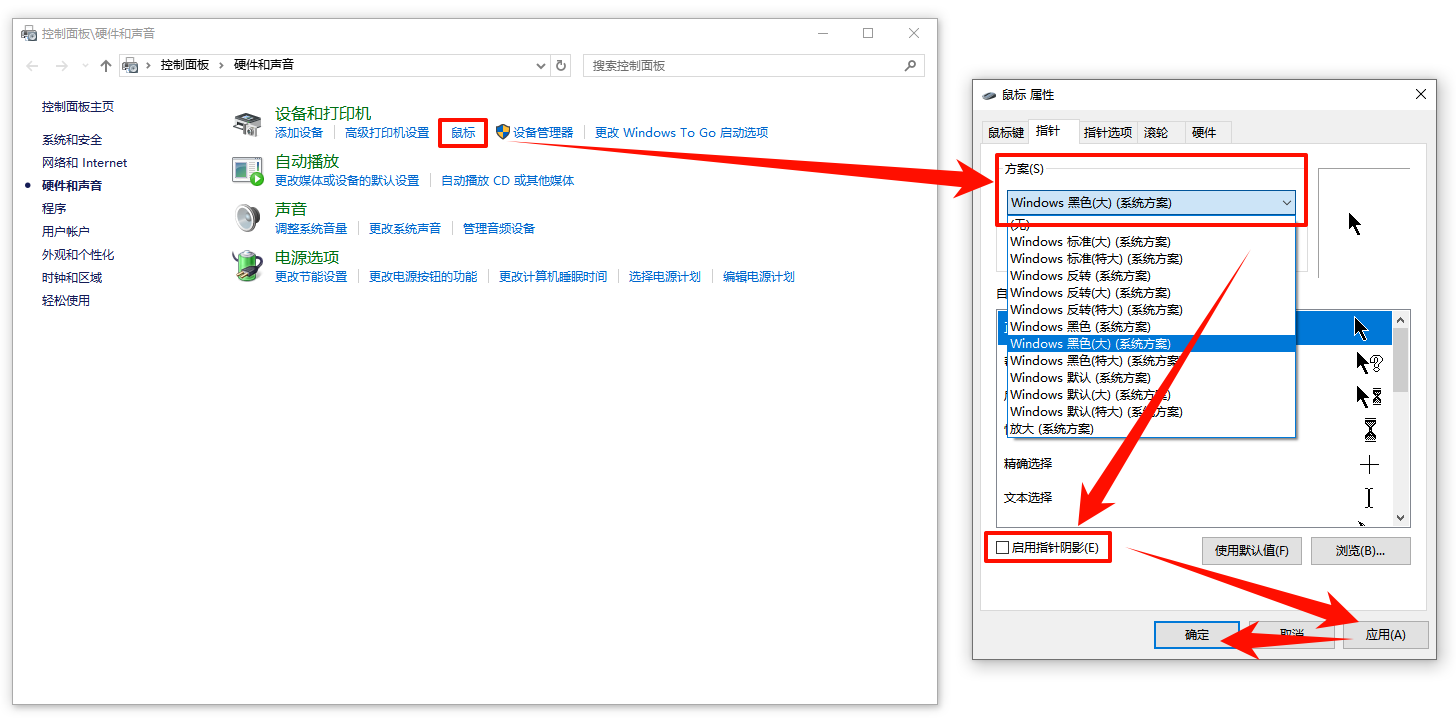Screen dimensions: 1456x724
Task: Click the forward navigation arrow in Control Panel
Action: pos(62,66)
